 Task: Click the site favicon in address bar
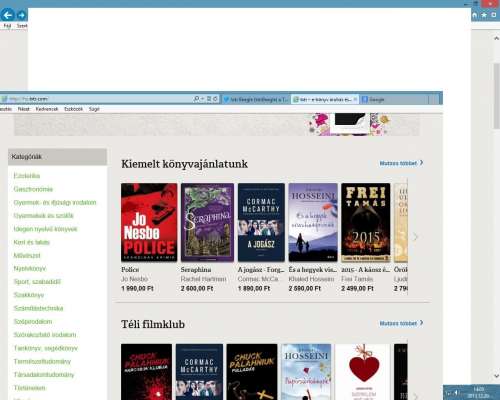(4, 99)
